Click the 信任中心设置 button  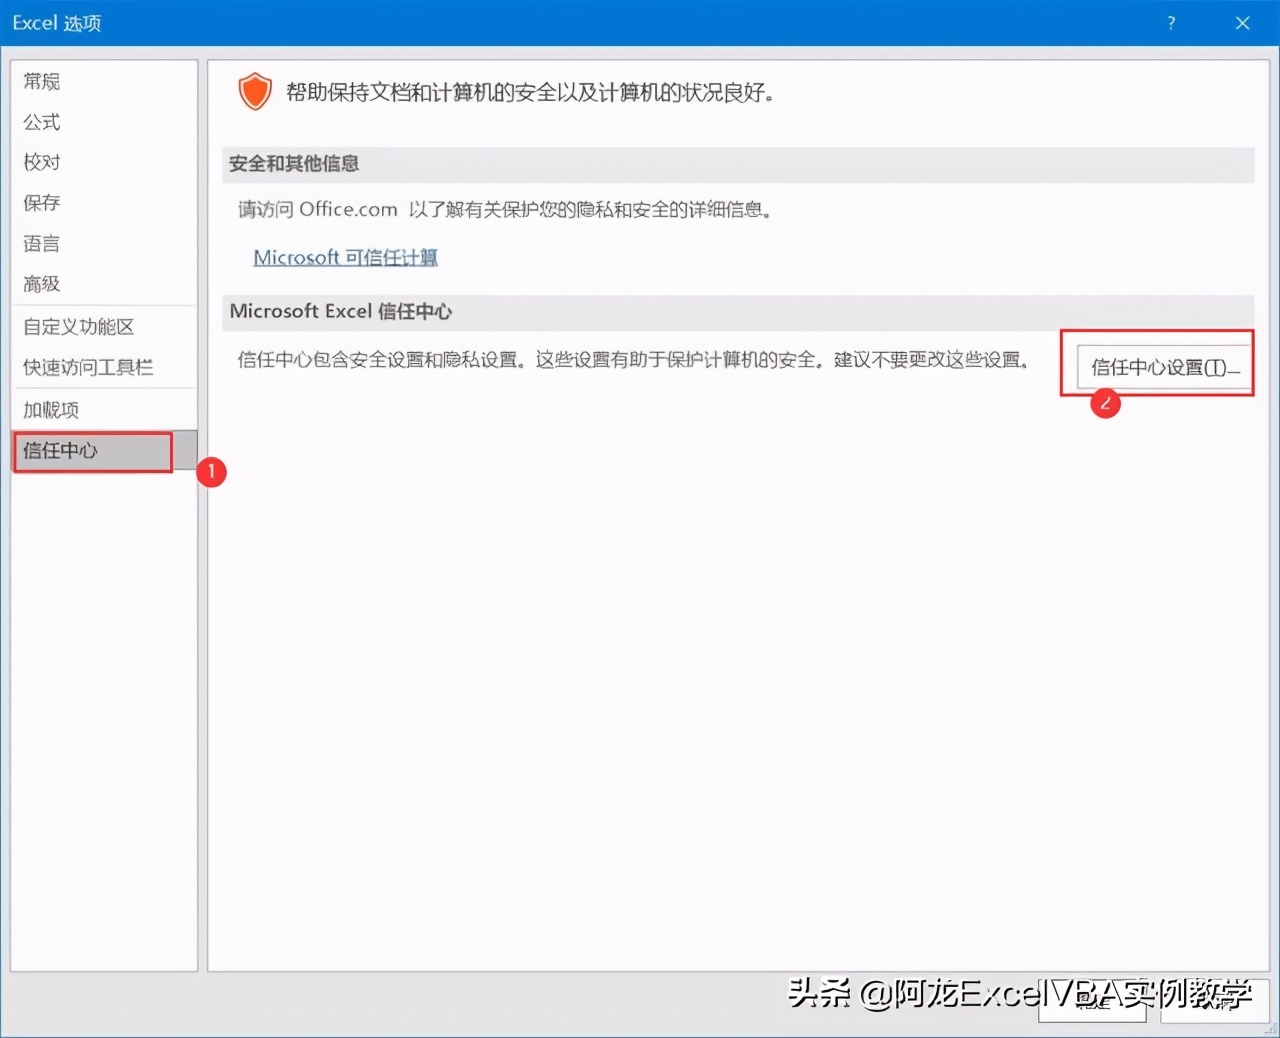tap(1164, 367)
